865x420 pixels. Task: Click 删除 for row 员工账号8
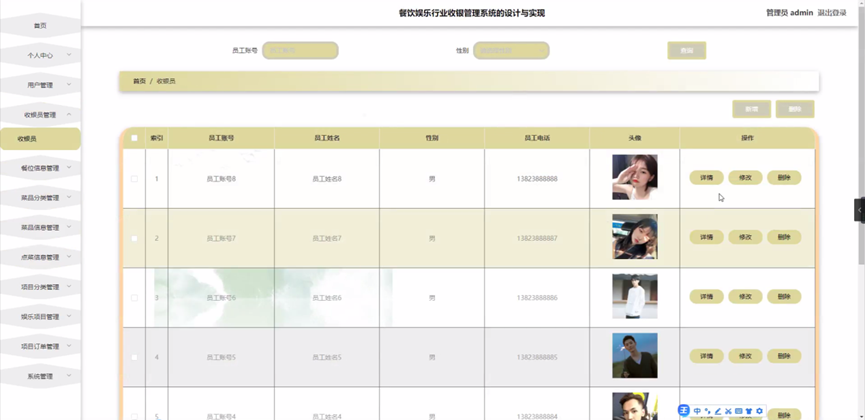click(x=784, y=178)
